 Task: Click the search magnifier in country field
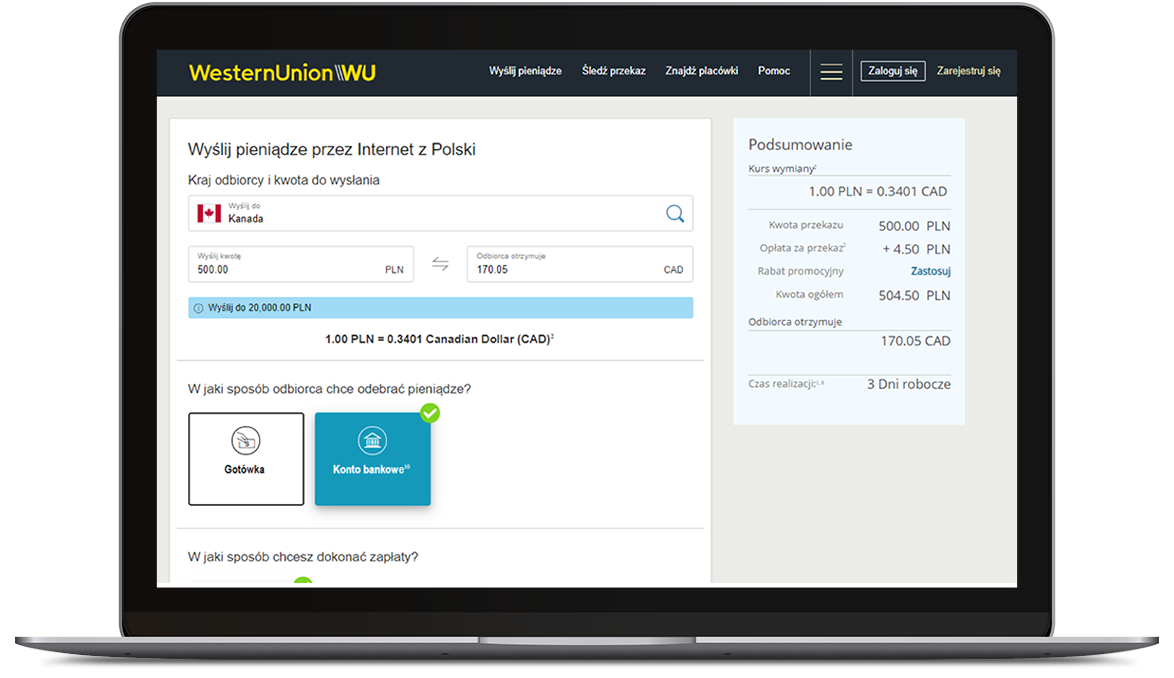[x=675, y=213]
